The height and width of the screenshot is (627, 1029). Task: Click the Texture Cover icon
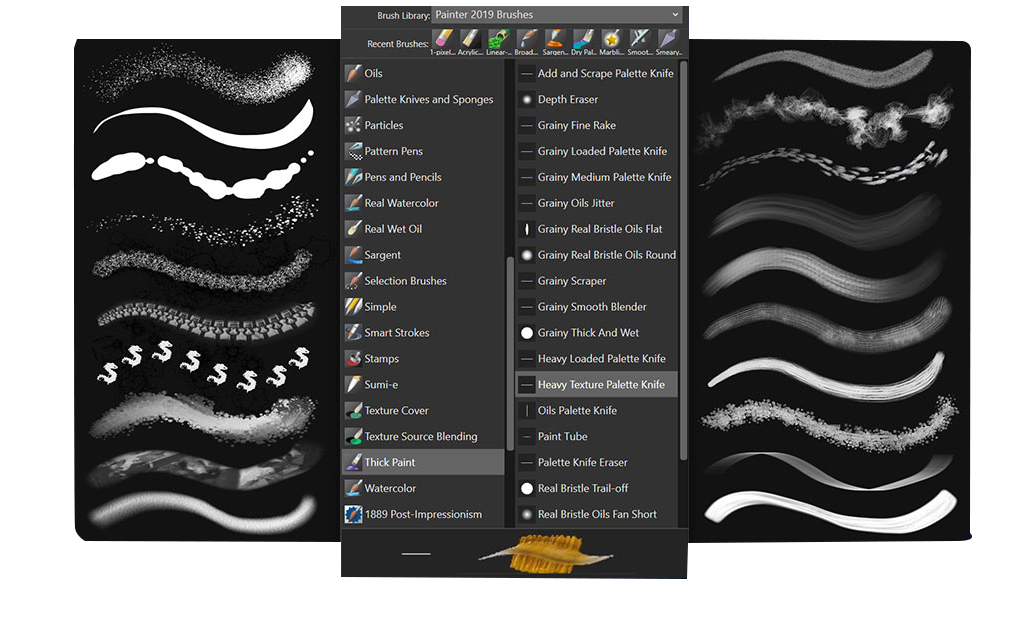click(353, 410)
